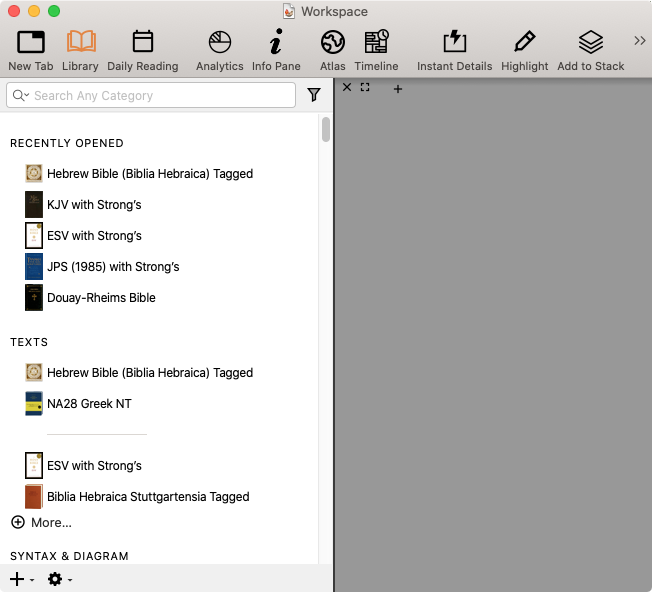
Task: Select NA28 Greek NT module
Action: [89, 404]
